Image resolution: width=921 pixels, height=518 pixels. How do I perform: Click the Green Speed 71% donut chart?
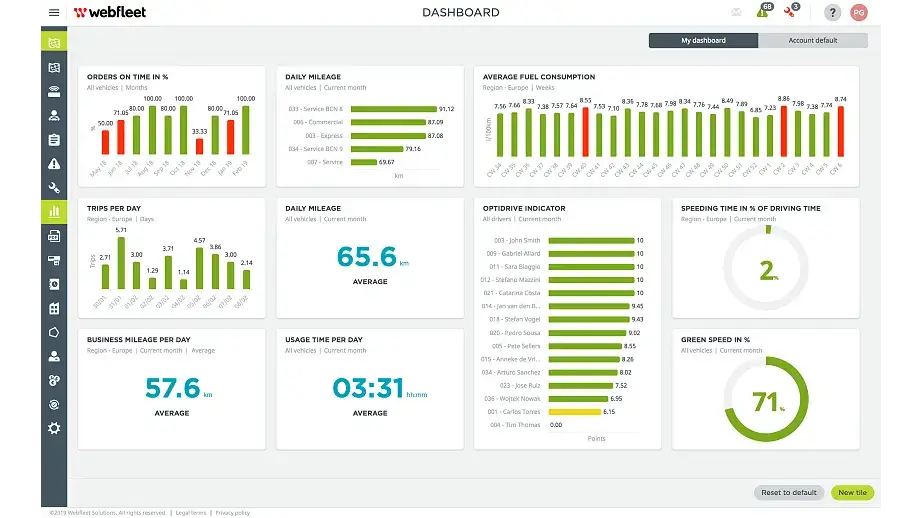[x=765, y=401]
